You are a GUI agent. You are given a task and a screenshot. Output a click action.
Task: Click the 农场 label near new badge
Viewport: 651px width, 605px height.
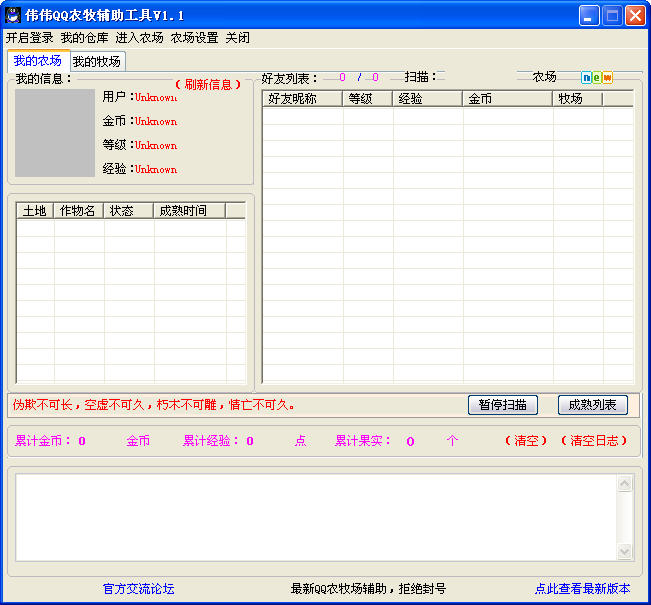[x=544, y=77]
